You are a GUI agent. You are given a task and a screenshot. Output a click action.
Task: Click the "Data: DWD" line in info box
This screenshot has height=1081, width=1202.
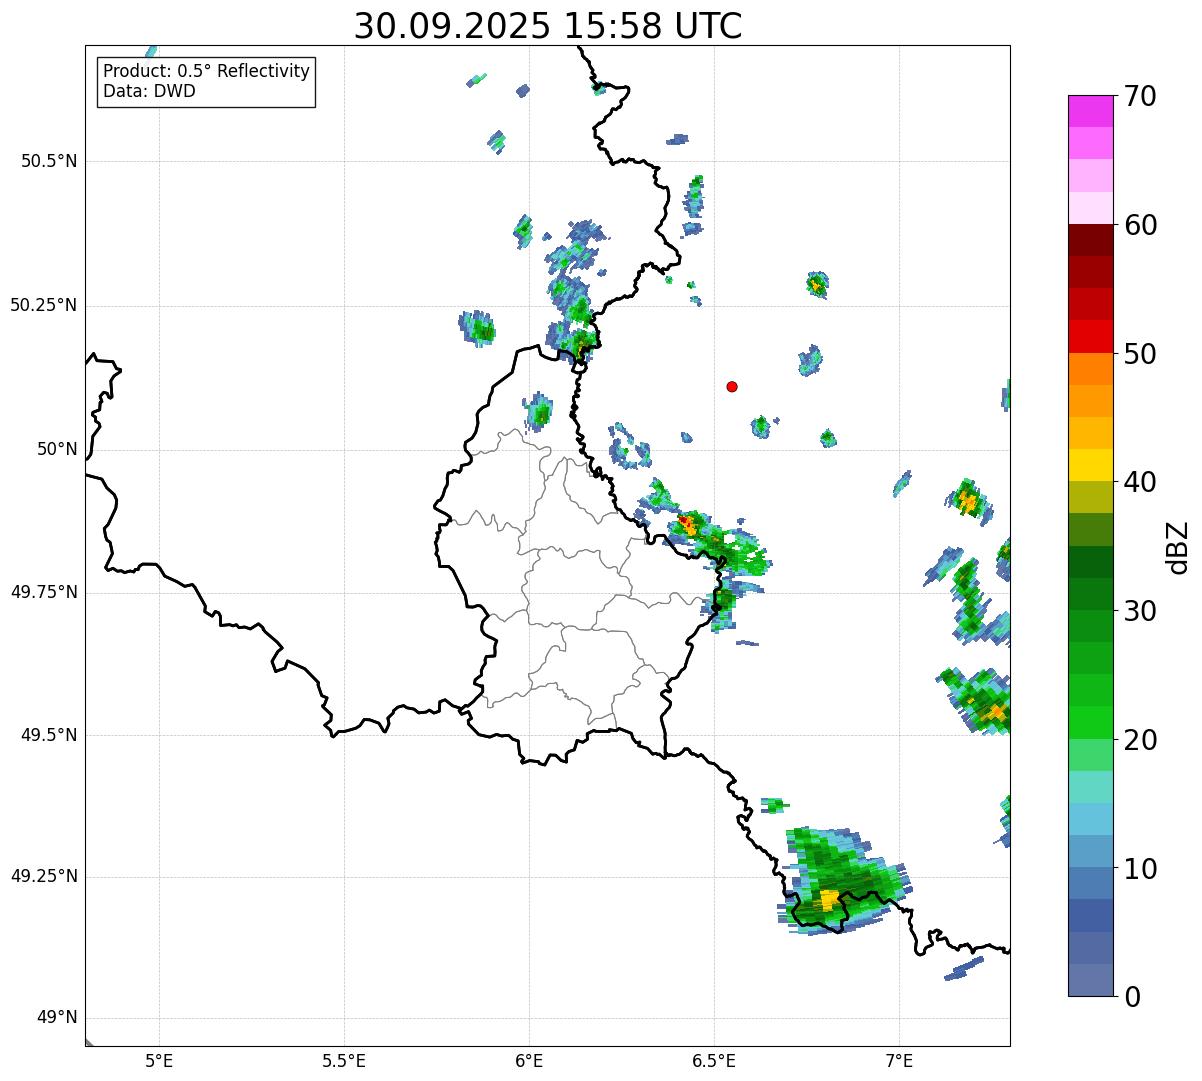tap(149, 92)
